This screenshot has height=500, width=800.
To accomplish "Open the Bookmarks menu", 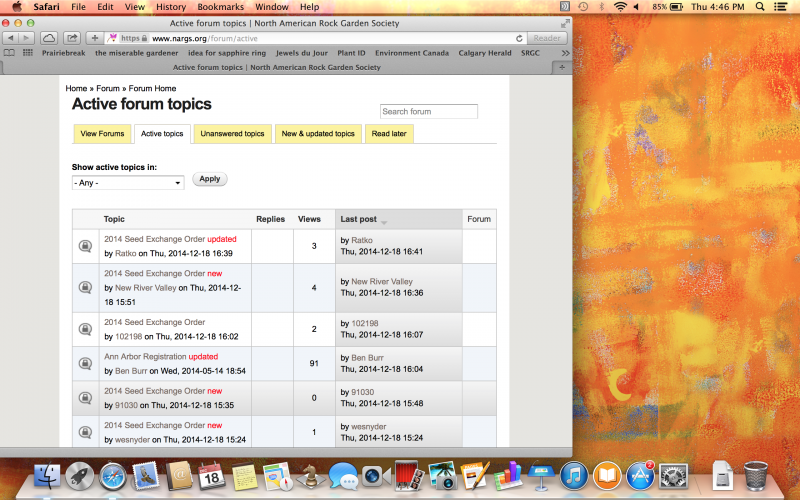I will 220,7.
